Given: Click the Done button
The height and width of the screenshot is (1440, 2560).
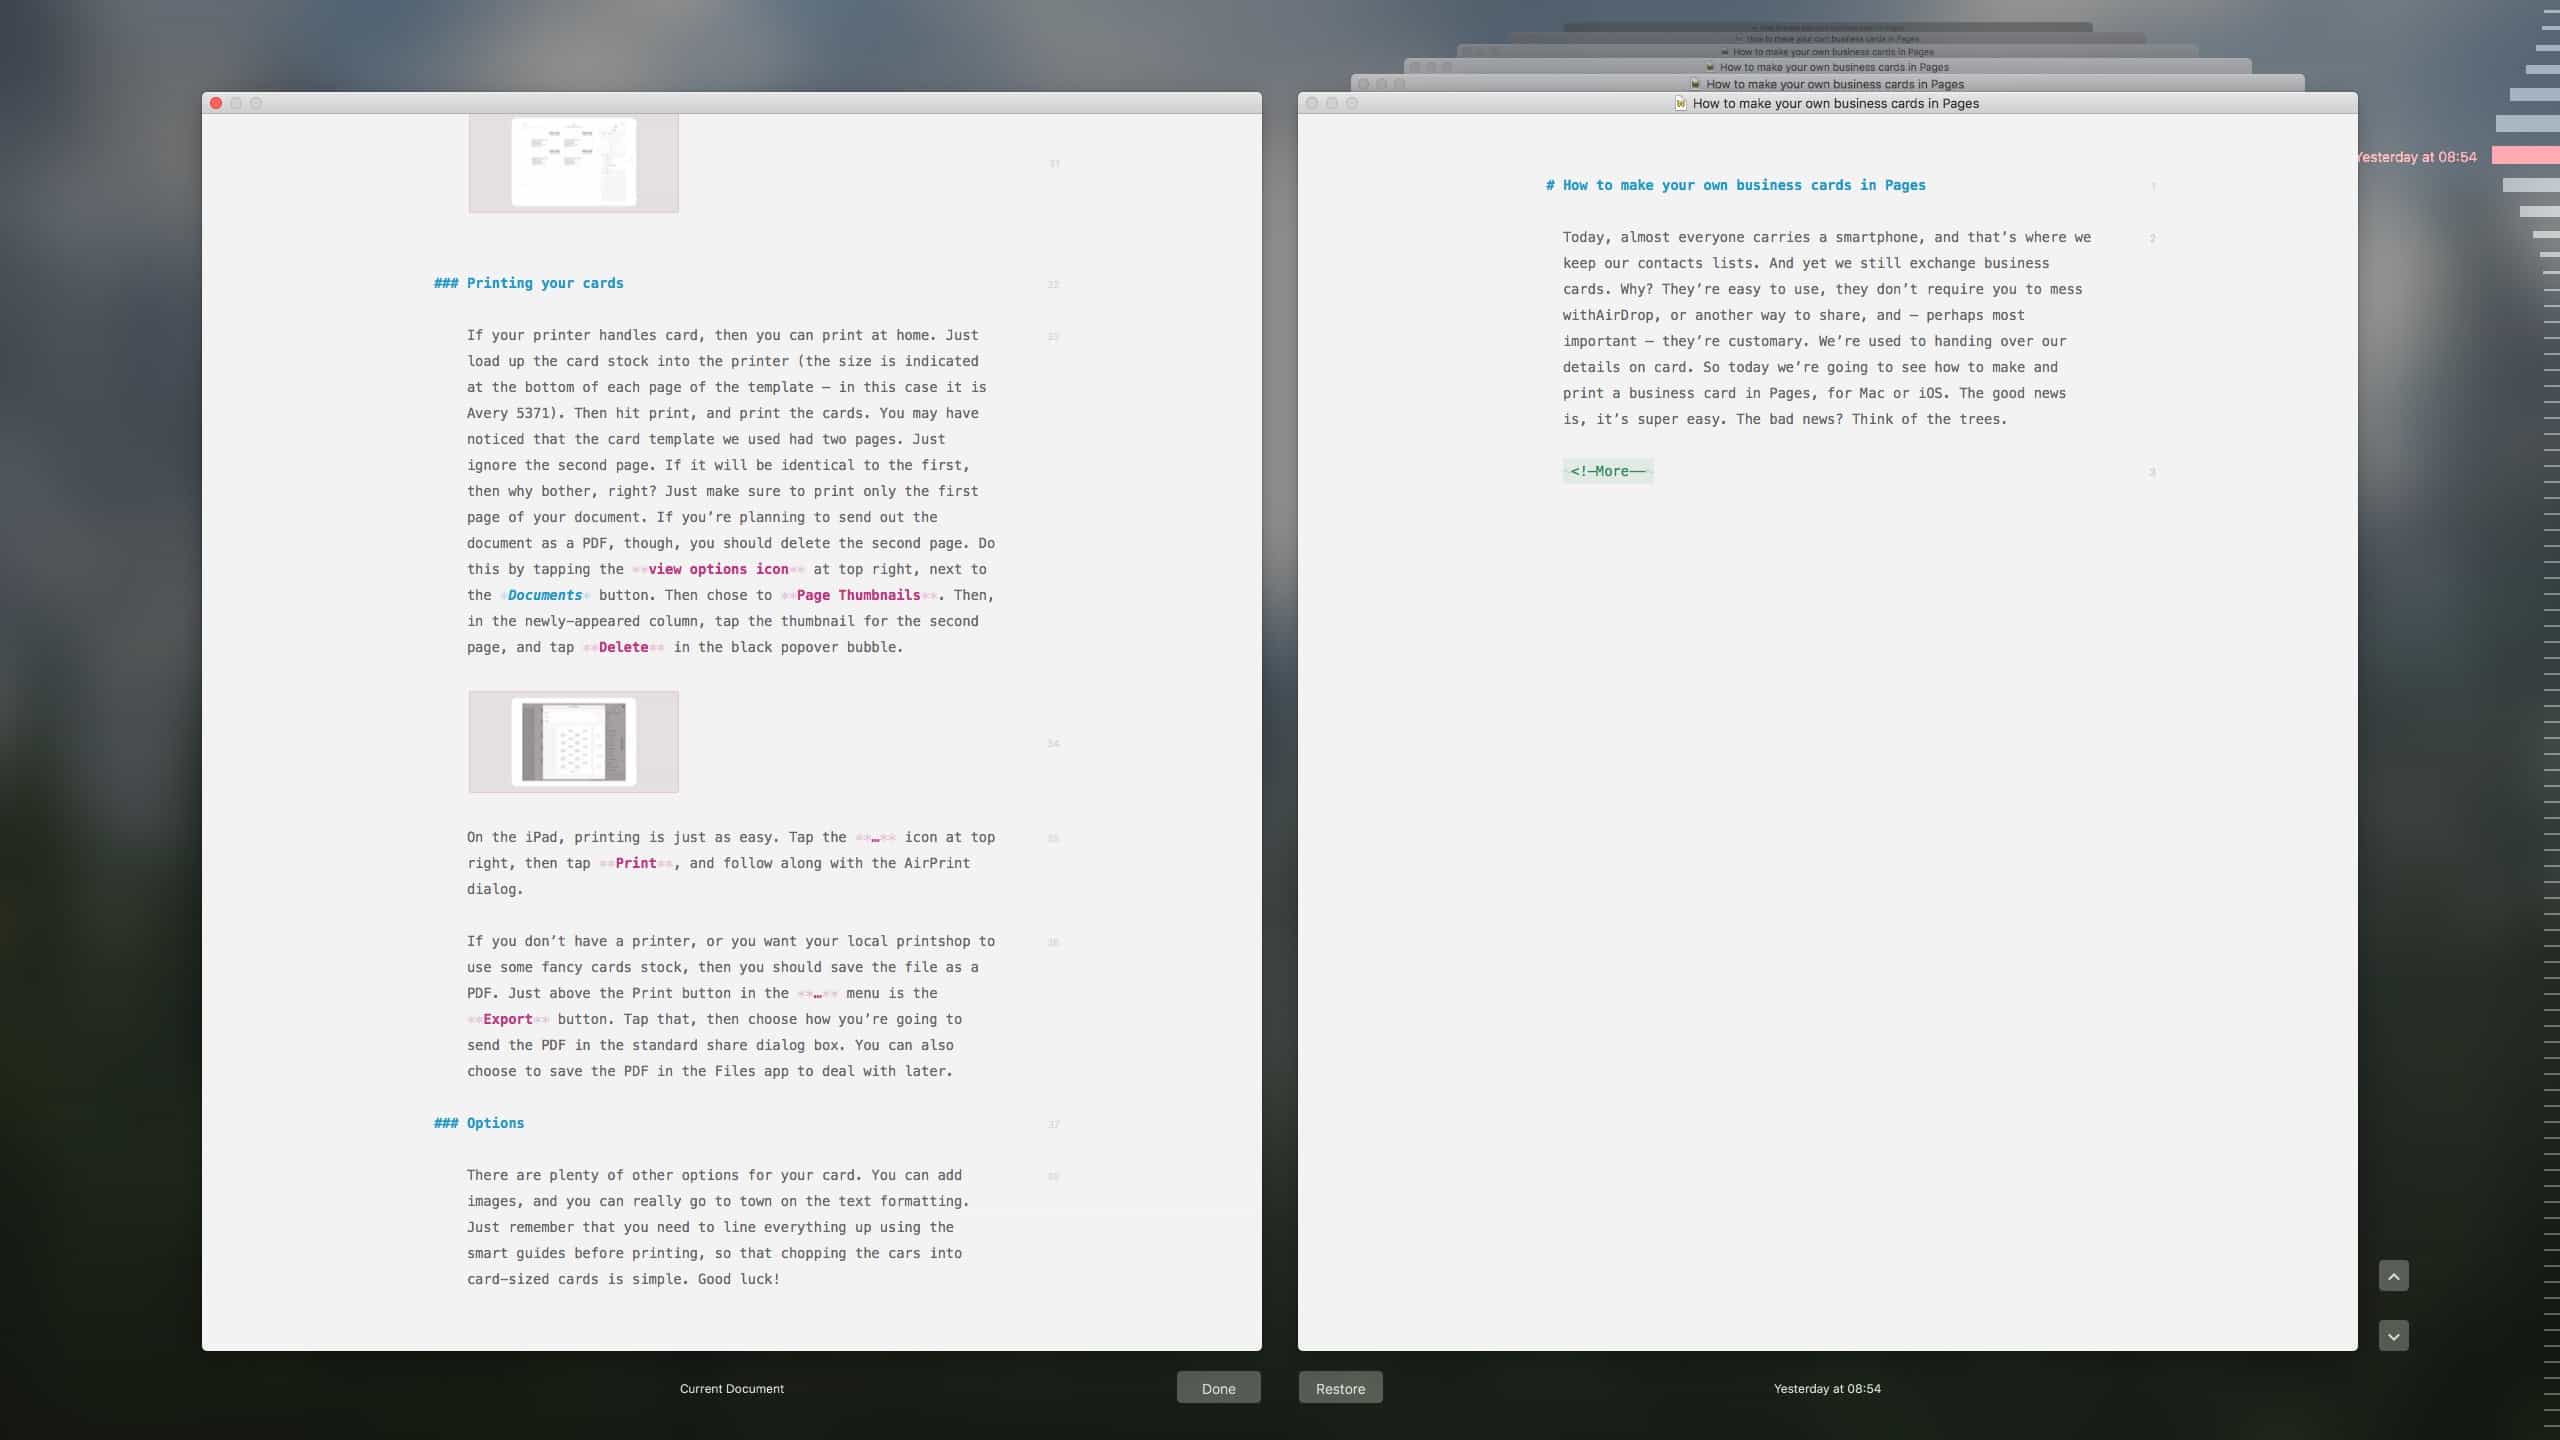Looking at the screenshot, I should (1218, 1387).
